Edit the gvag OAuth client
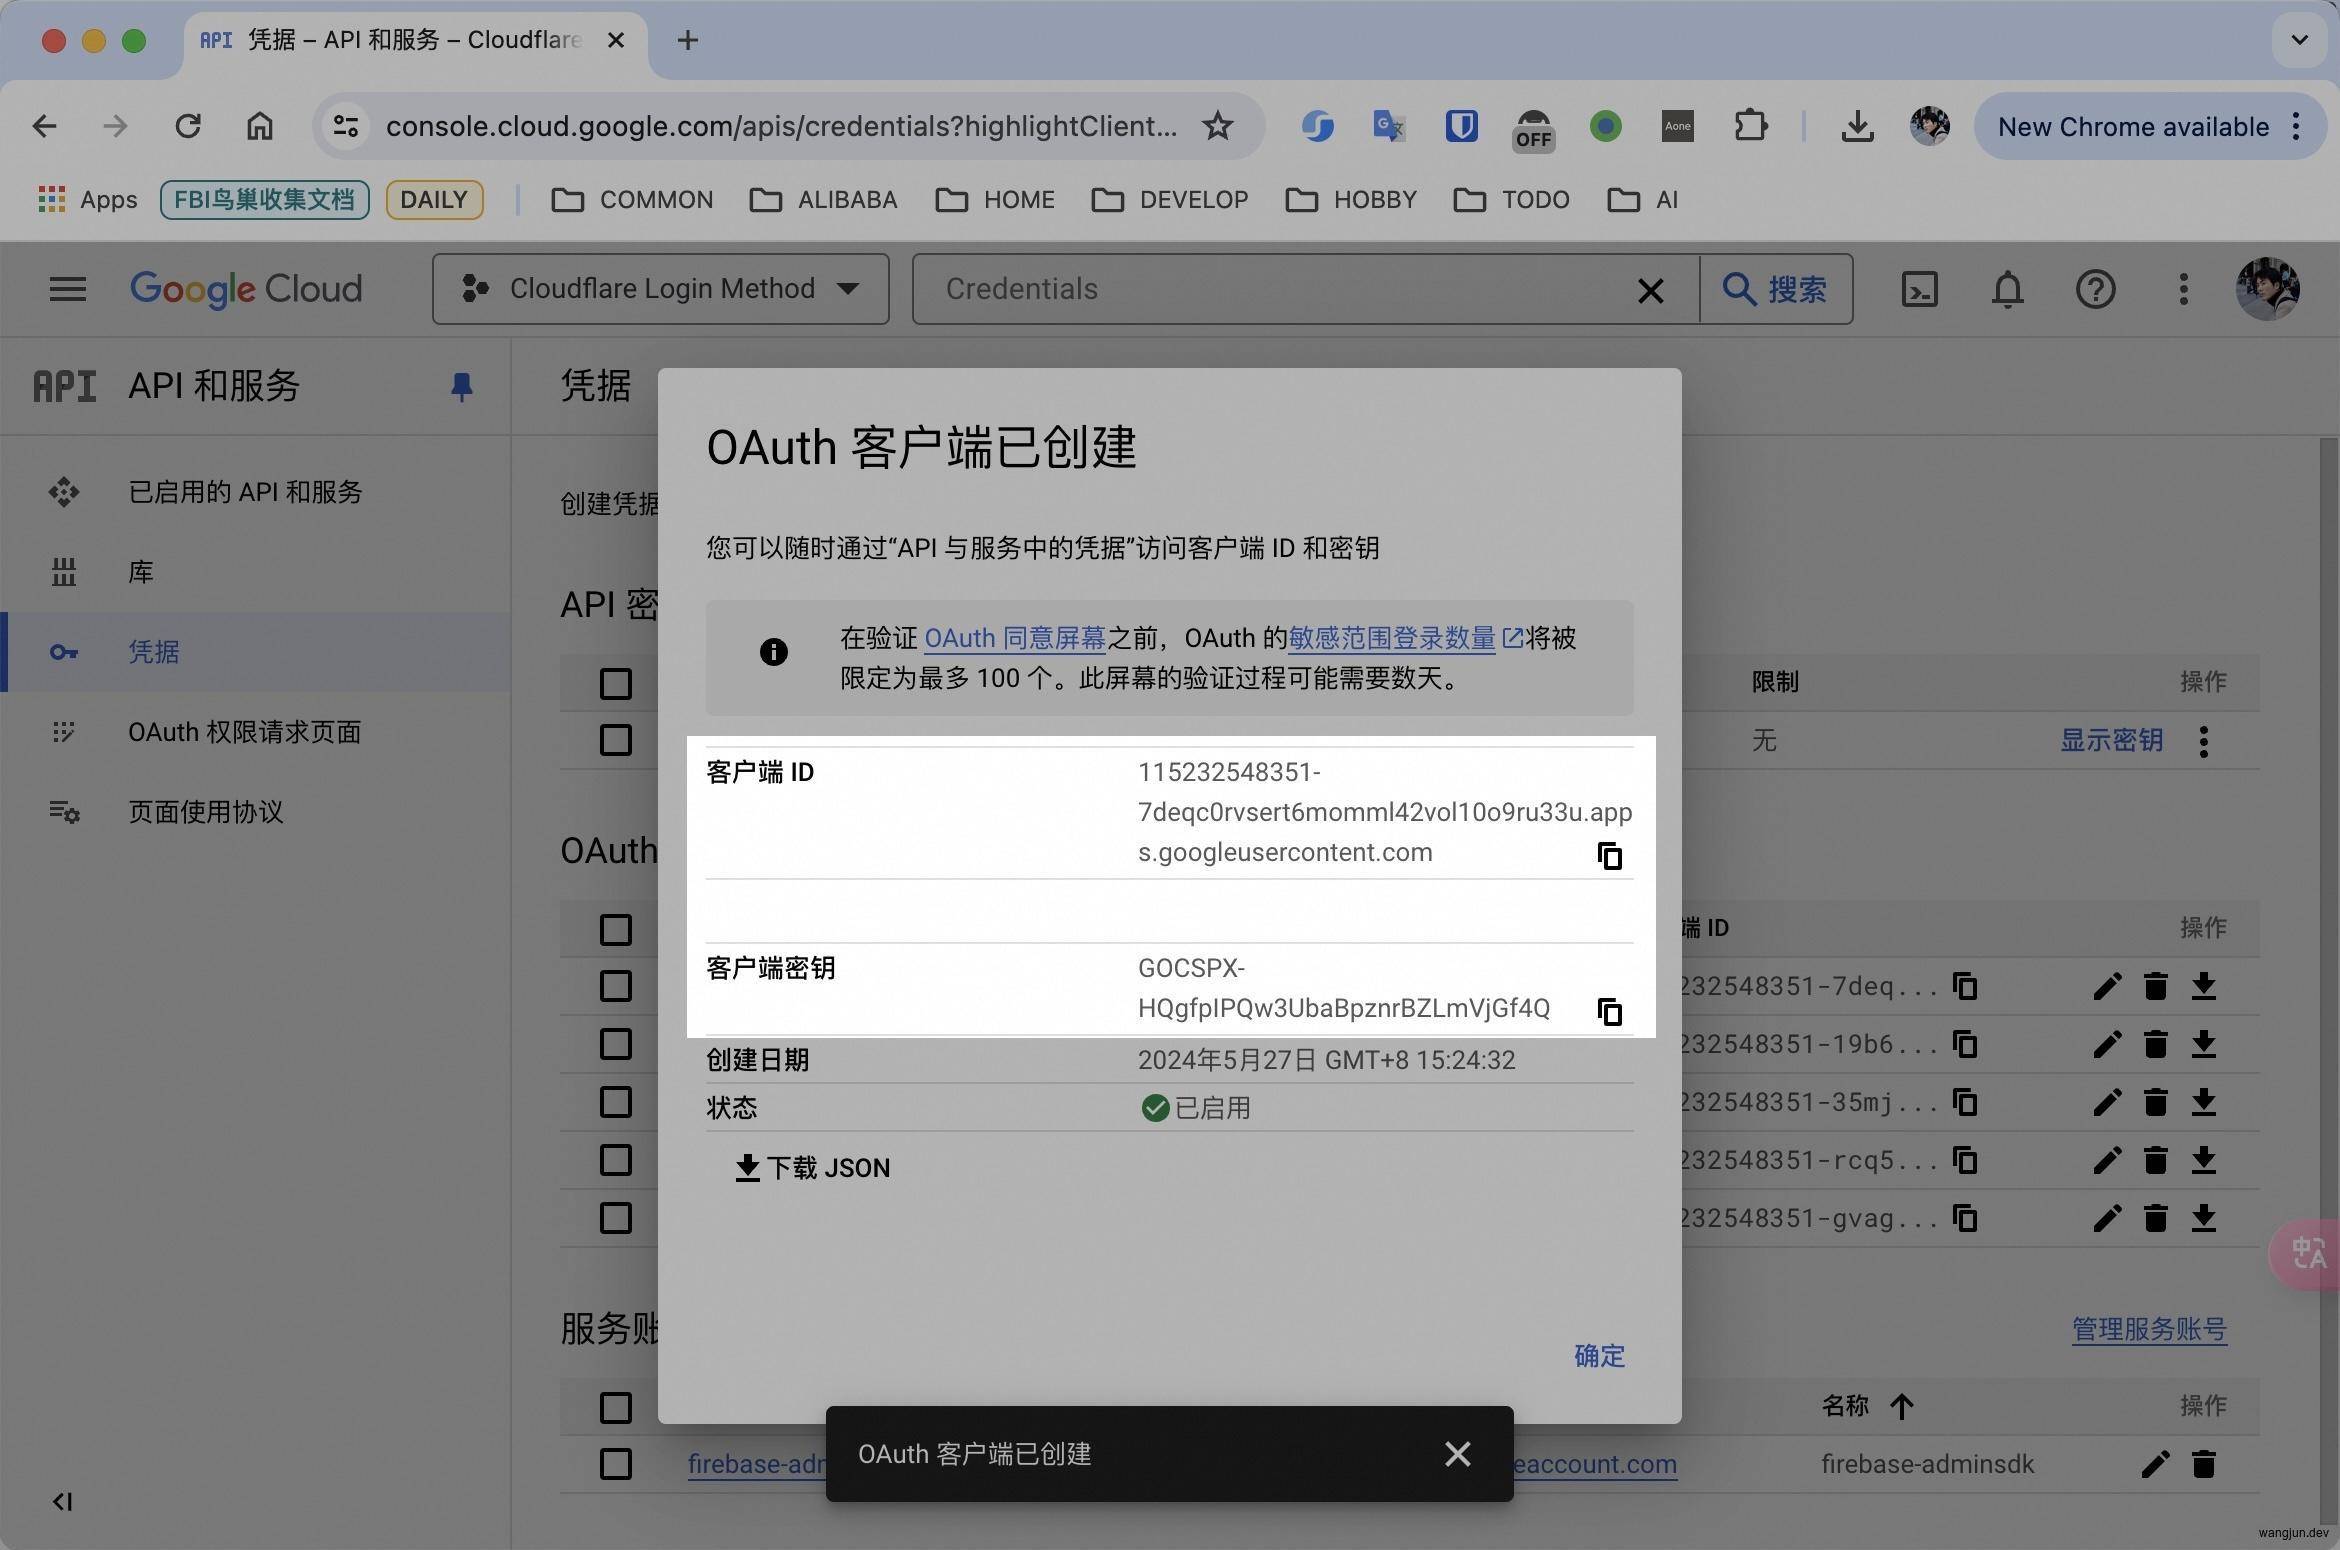 tap(2106, 1219)
